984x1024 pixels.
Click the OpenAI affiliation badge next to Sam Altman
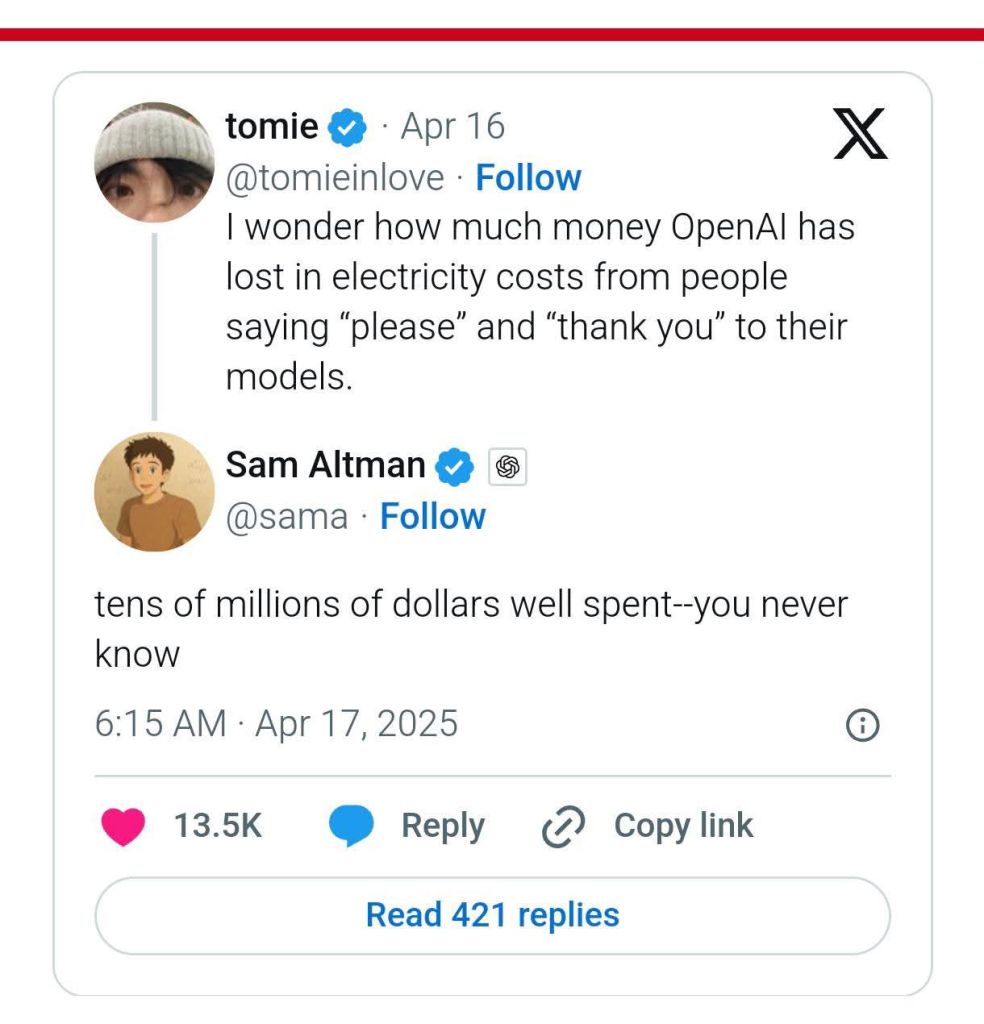tap(507, 466)
